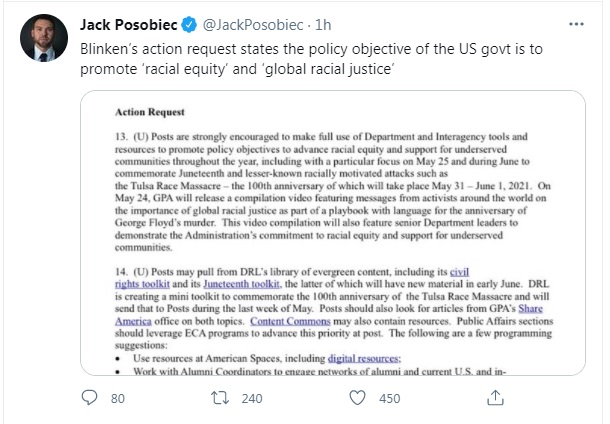Retweet with the arrows icon
Screen dimensions: 610x424
pyautogui.click(x=220, y=398)
